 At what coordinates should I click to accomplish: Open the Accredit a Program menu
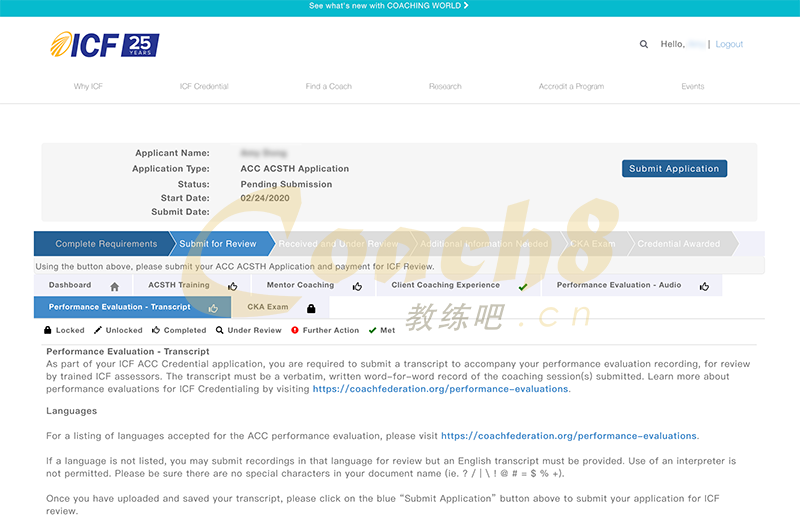[x=571, y=87]
